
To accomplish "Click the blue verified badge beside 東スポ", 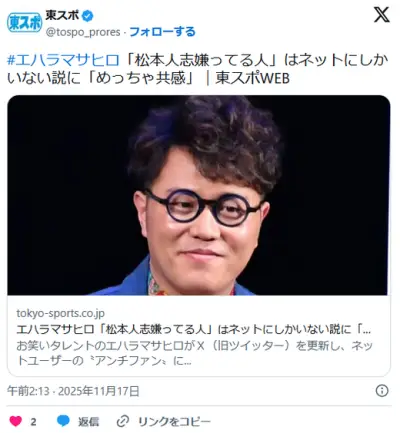I will coord(88,16).
